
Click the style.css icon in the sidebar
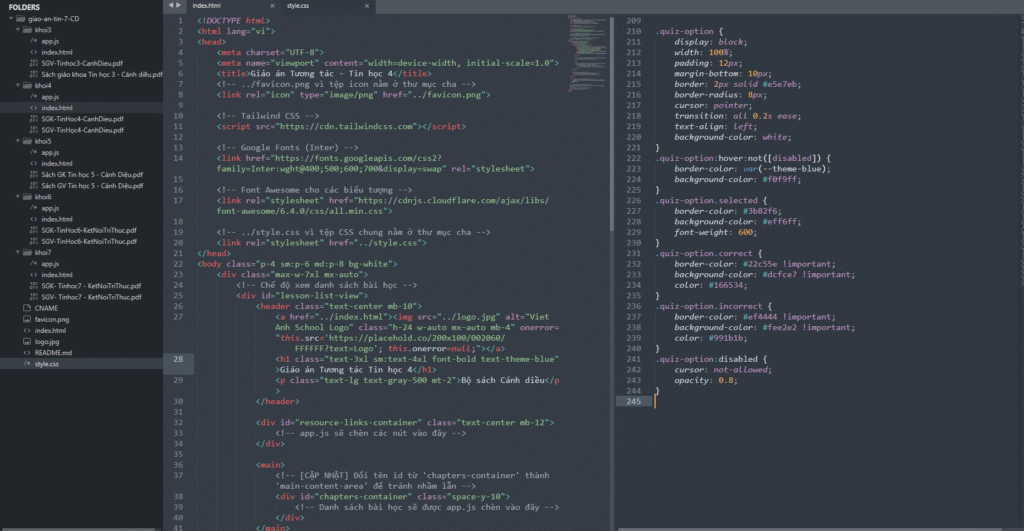coord(27,364)
